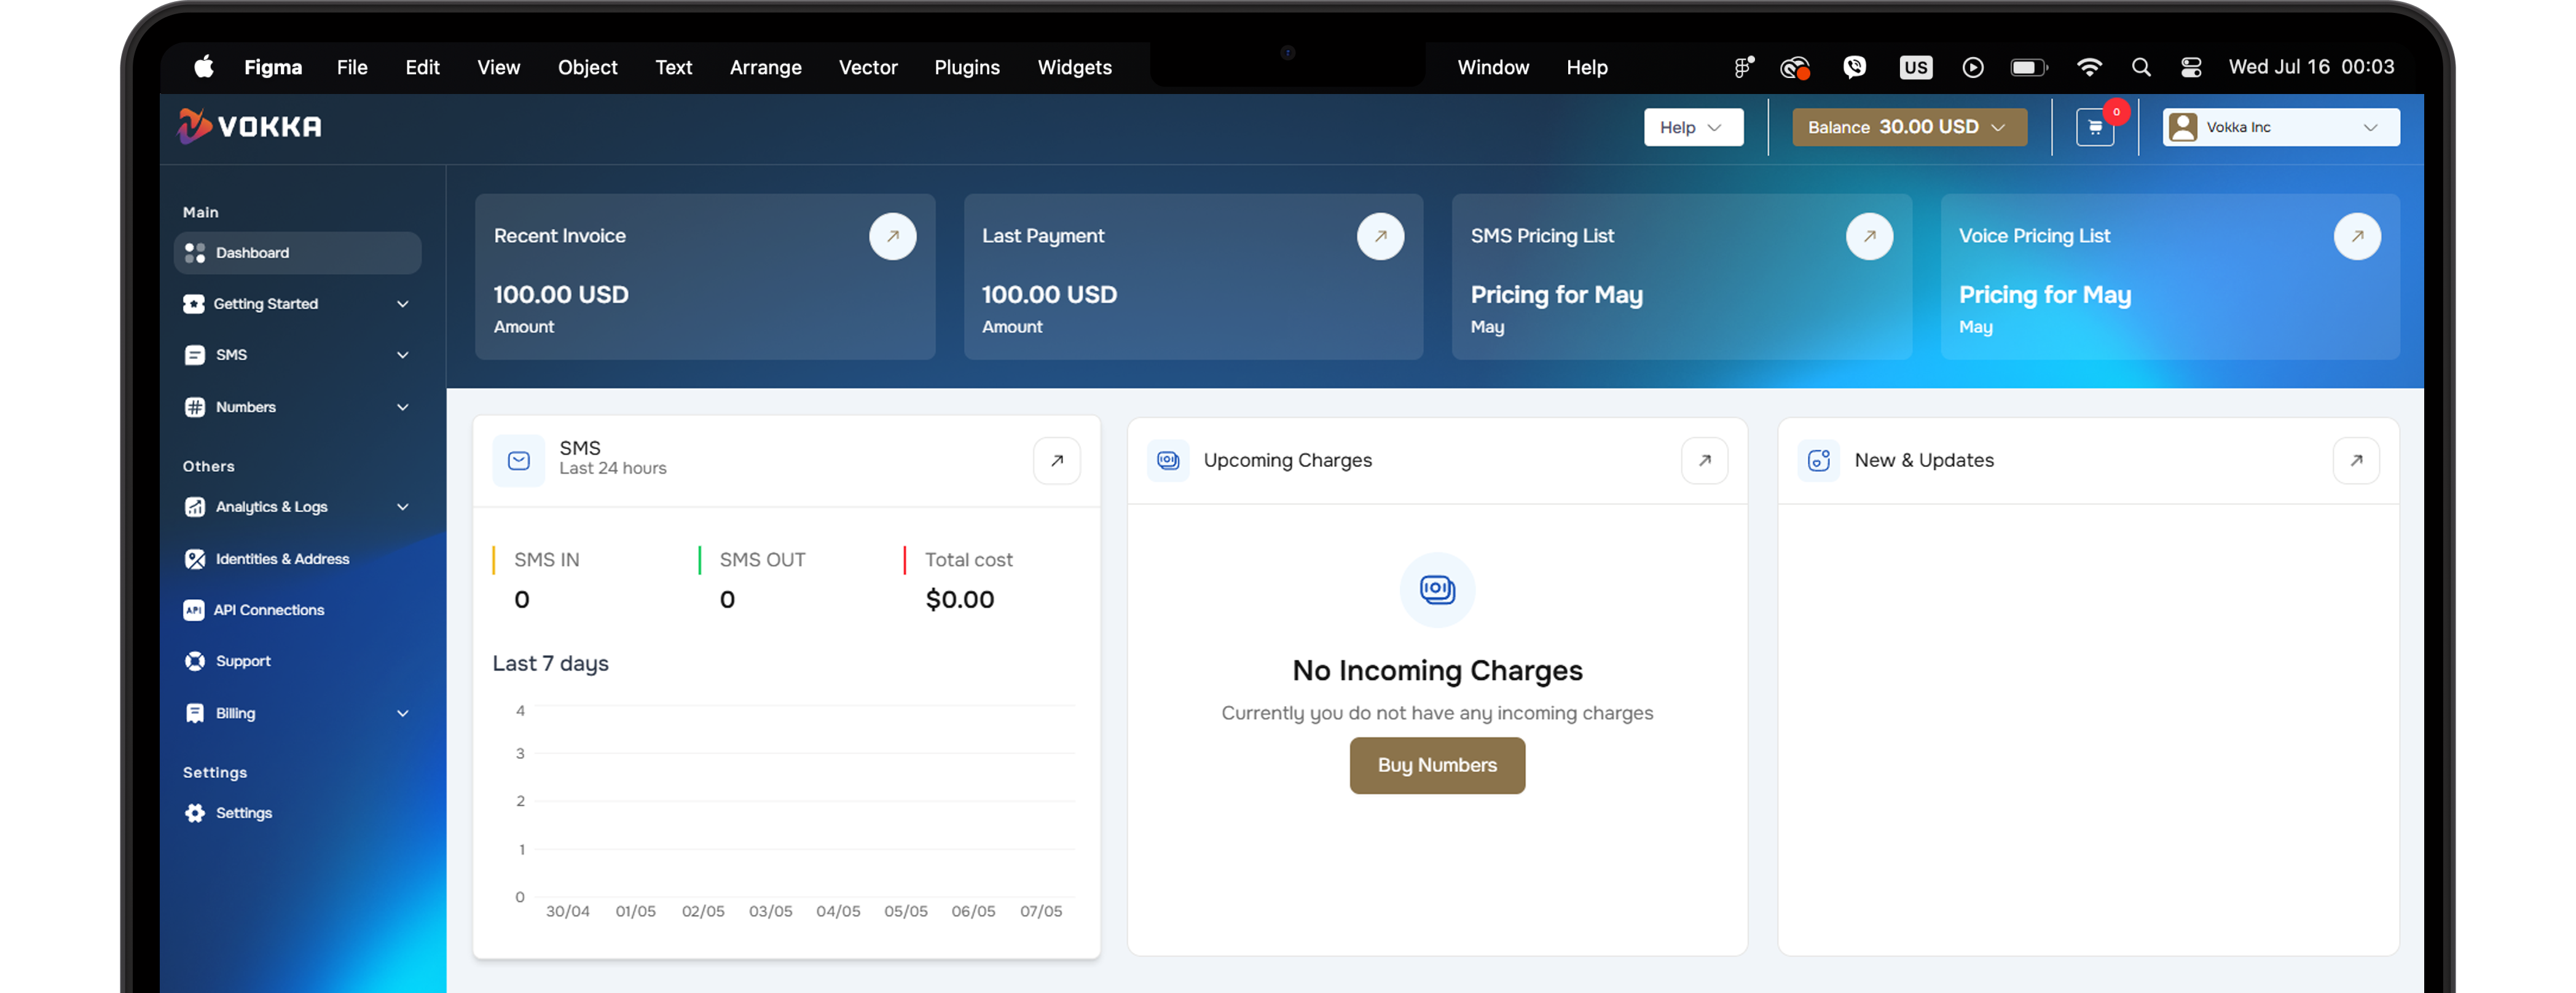This screenshot has height=993, width=2576.
Task: Click the Buy Numbers button
Action: [x=1437, y=765]
